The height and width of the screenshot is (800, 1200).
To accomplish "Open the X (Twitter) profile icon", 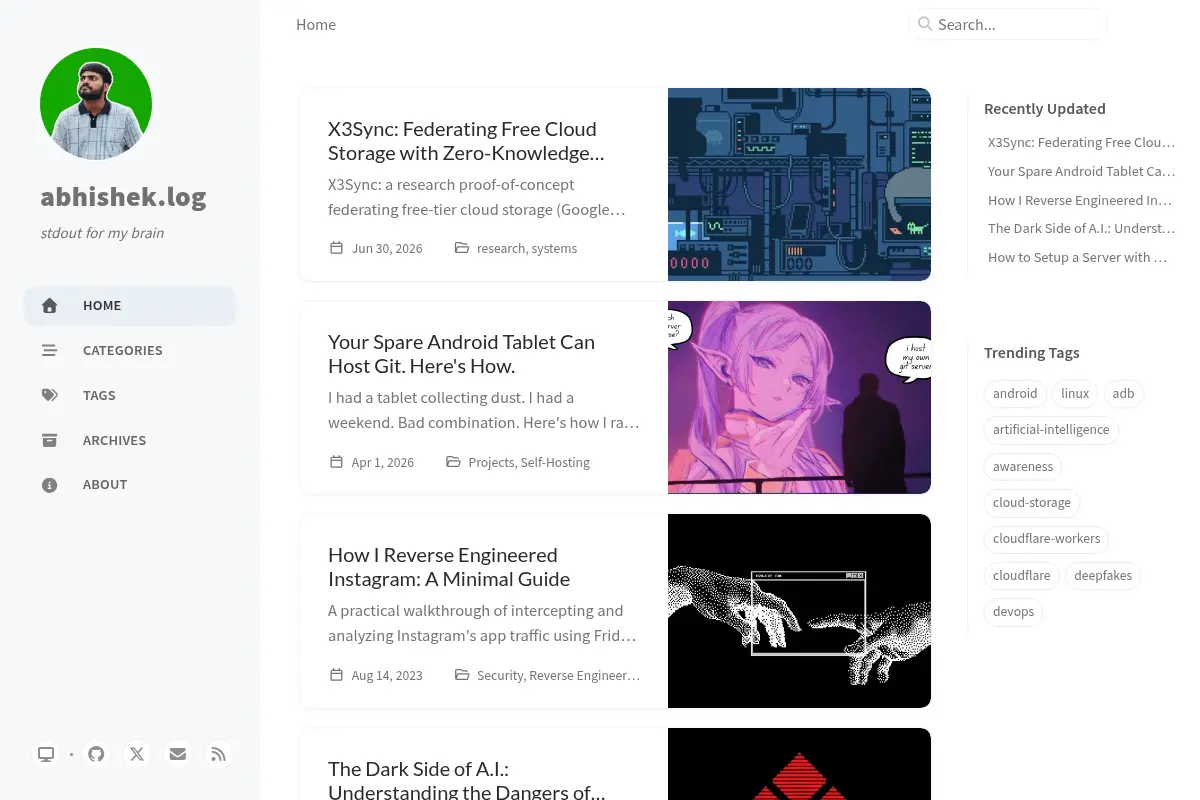I will [137, 754].
